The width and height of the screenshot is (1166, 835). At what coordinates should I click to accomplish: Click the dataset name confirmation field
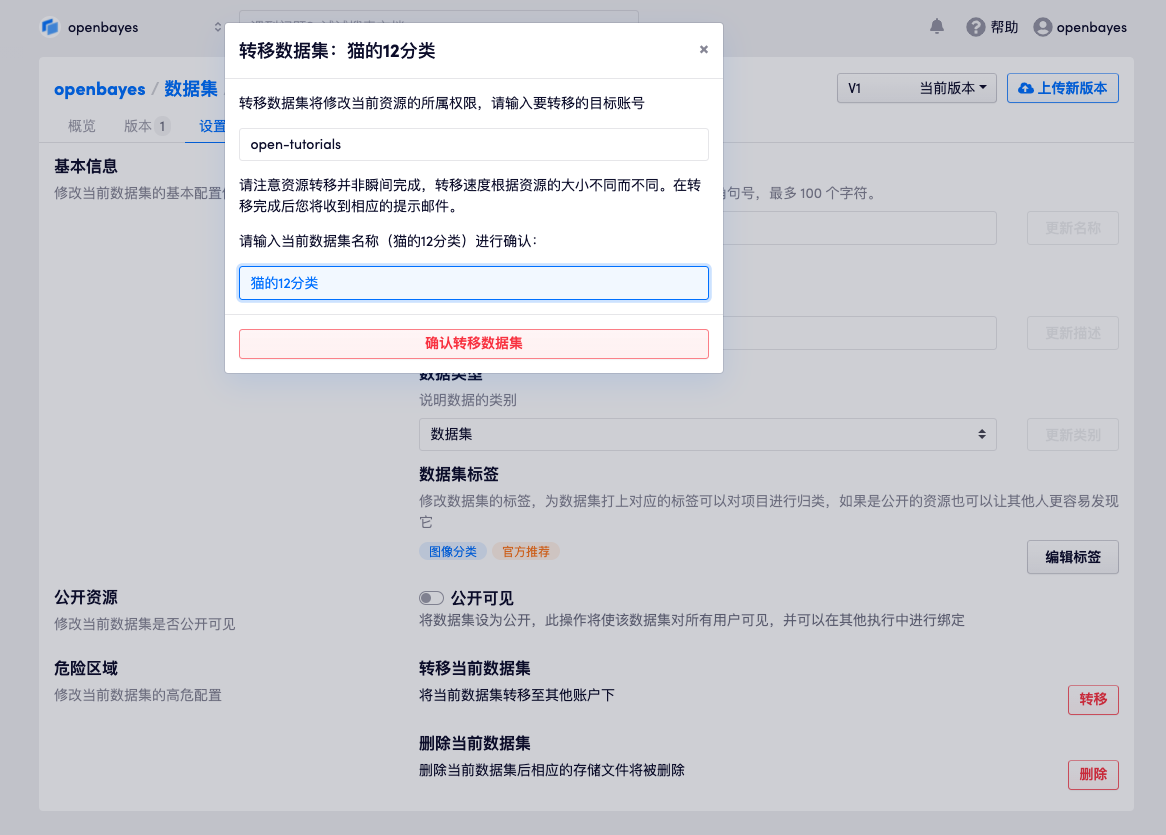coord(473,283)
